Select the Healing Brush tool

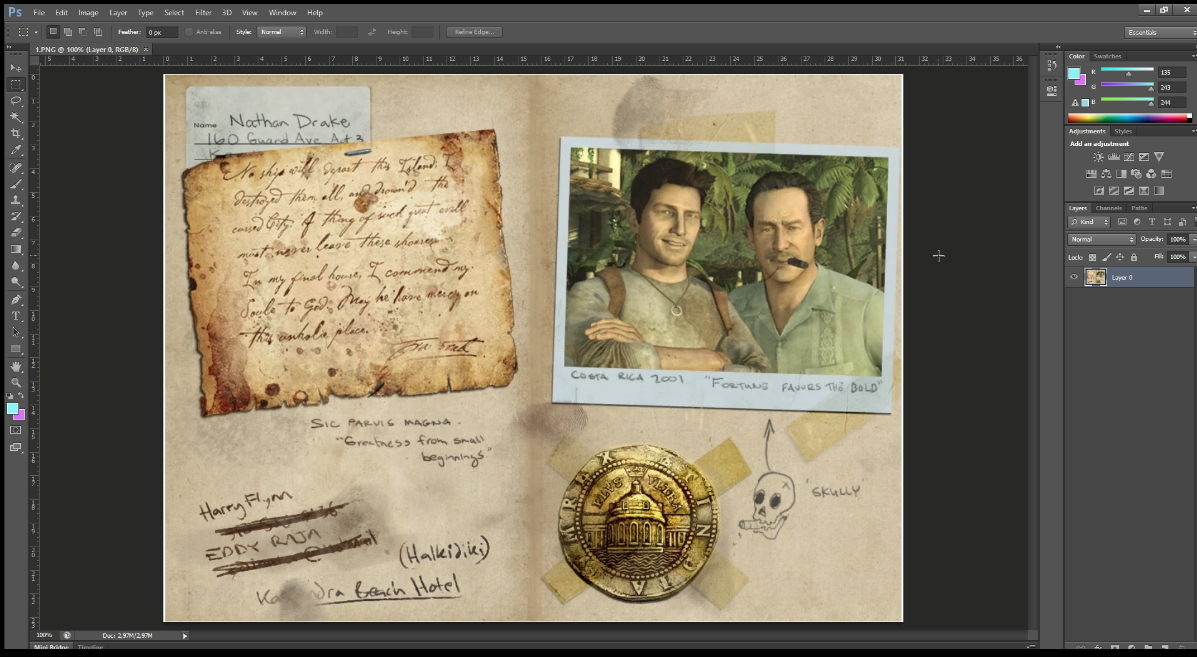pyautogui.click(x=15, y=167)
